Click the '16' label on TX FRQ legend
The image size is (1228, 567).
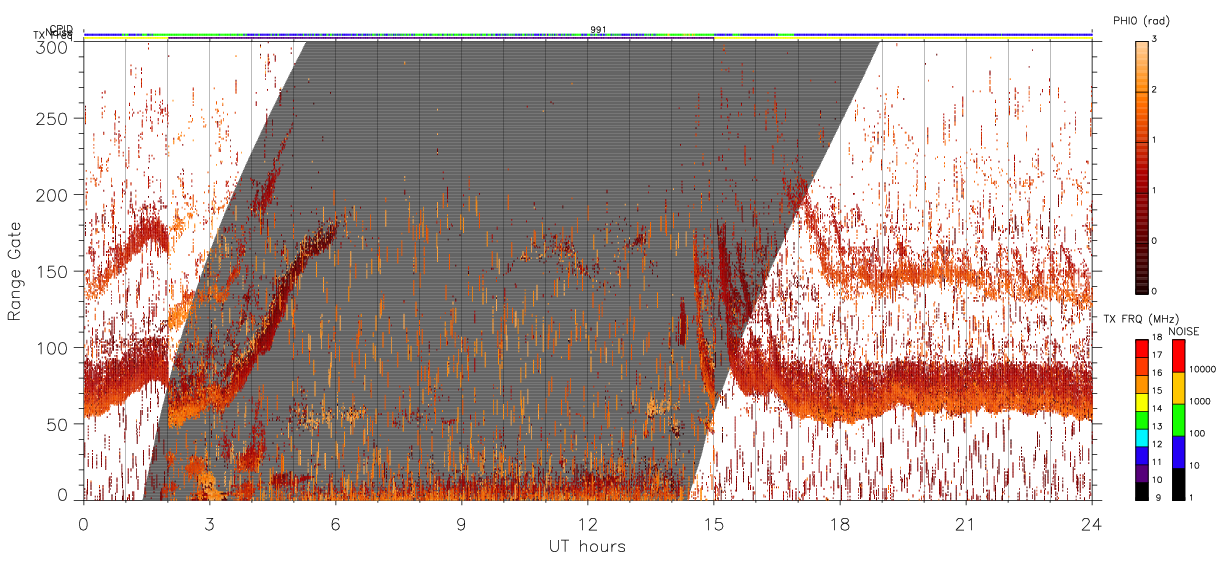click(1157, 374)
